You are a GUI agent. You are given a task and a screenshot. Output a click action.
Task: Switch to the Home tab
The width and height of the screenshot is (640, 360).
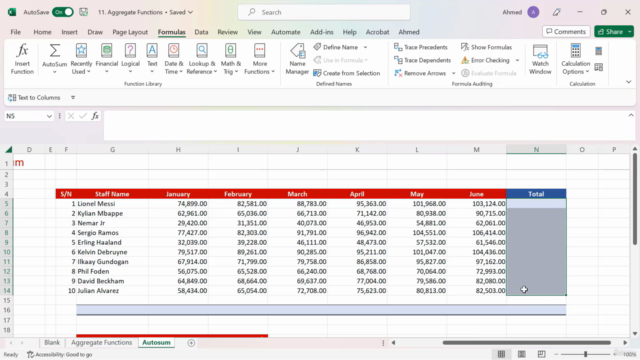click(42, 32)
